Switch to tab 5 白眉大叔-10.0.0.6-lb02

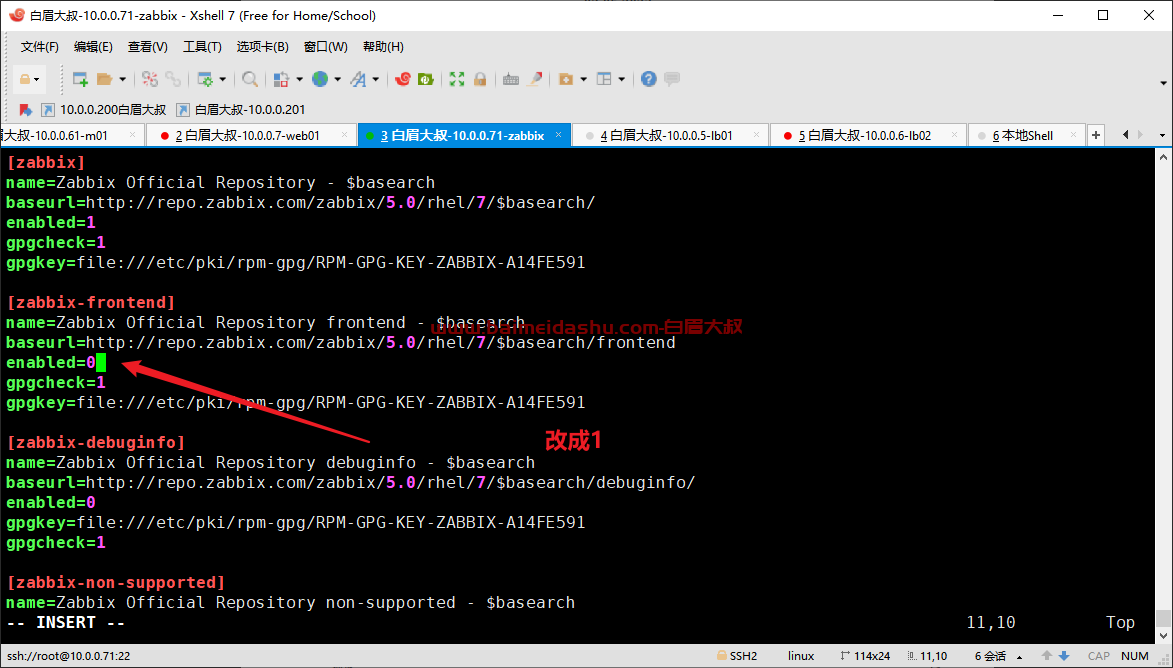pyautogui.click(x=868, y=135)
